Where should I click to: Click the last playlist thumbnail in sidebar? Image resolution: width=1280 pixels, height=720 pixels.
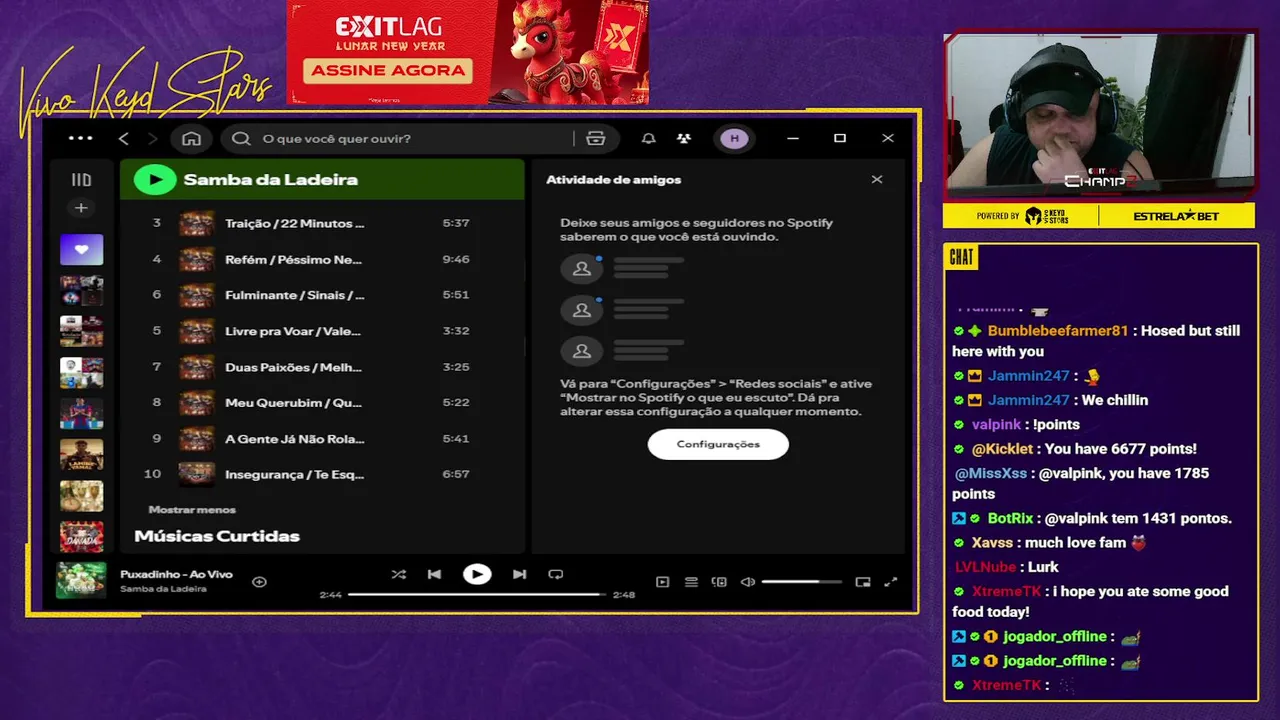click(81, 537)
